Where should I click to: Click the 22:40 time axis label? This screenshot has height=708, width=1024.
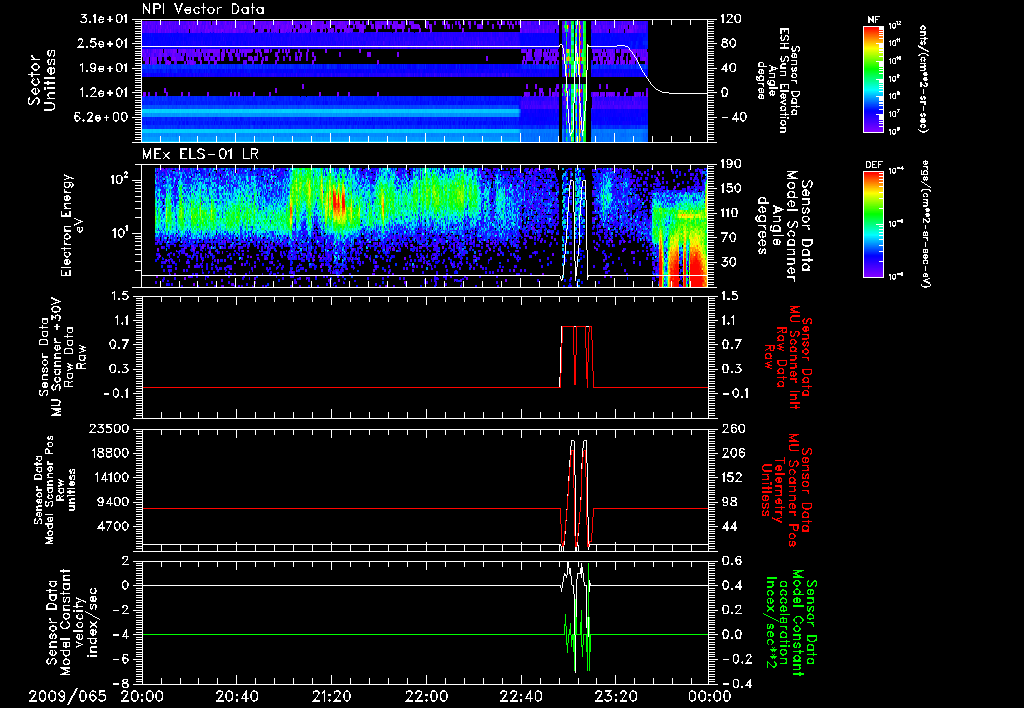[520, 696]
